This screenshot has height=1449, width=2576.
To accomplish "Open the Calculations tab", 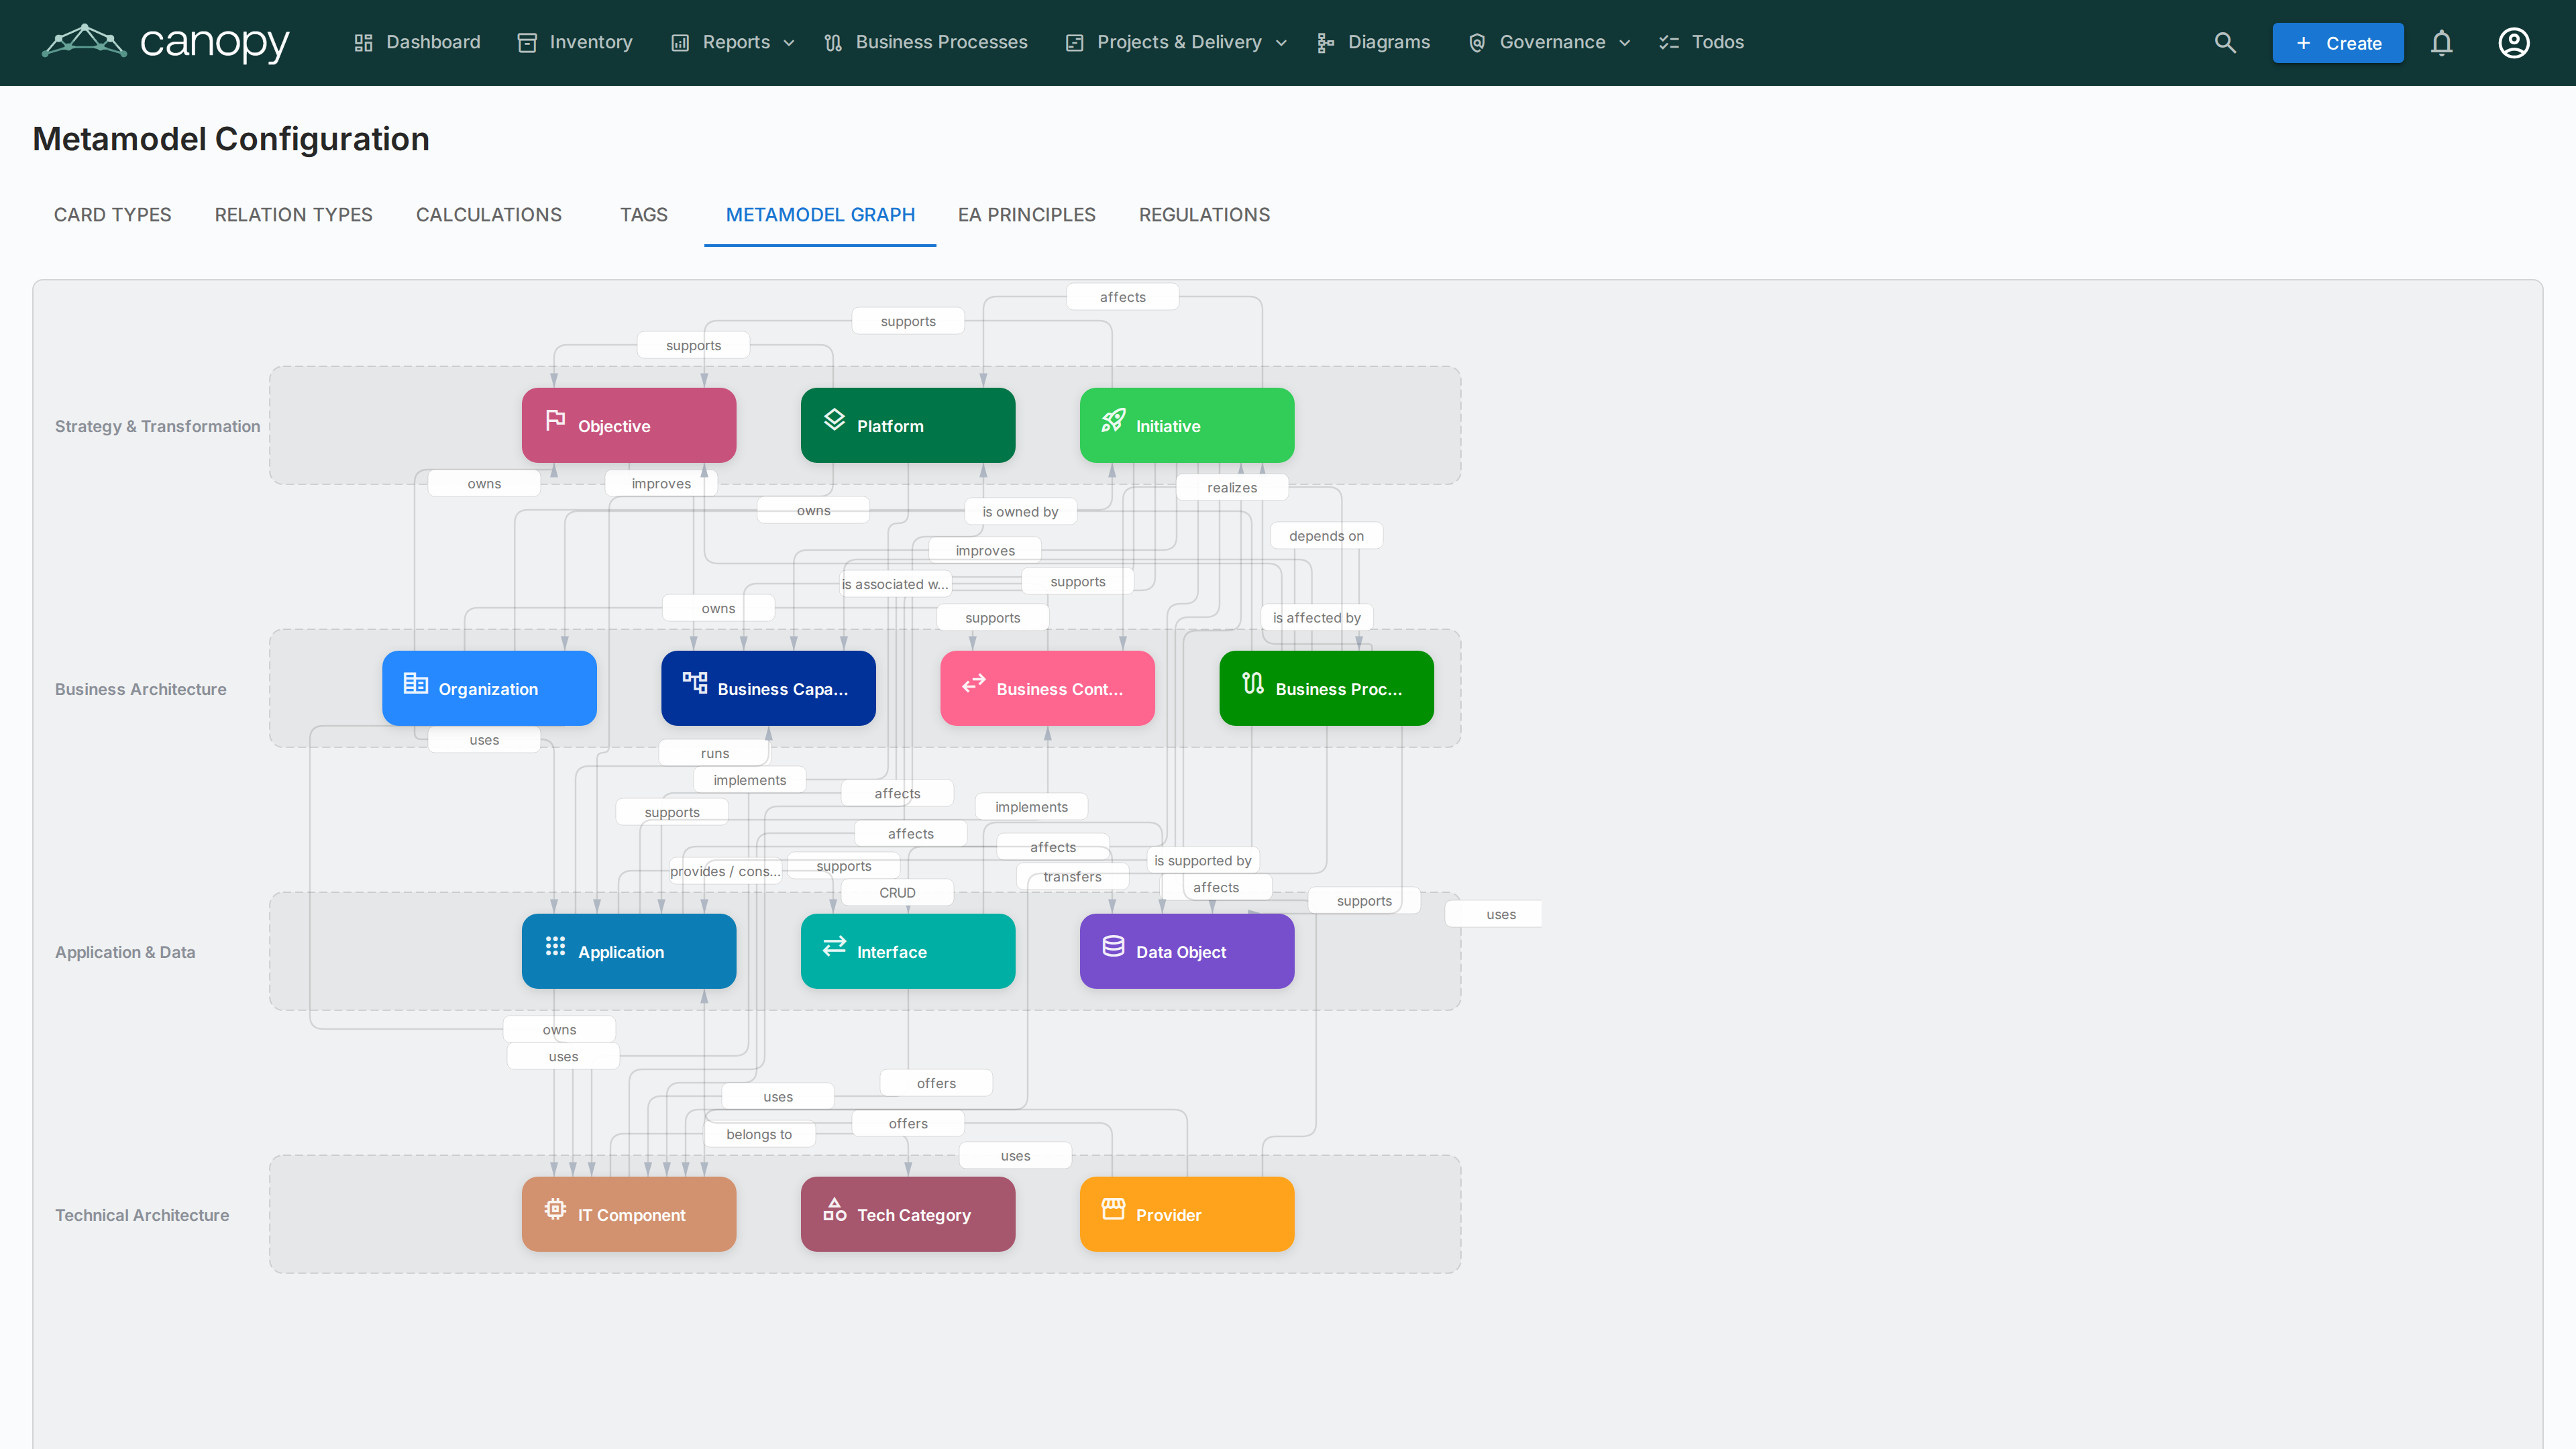I will 489,215.
